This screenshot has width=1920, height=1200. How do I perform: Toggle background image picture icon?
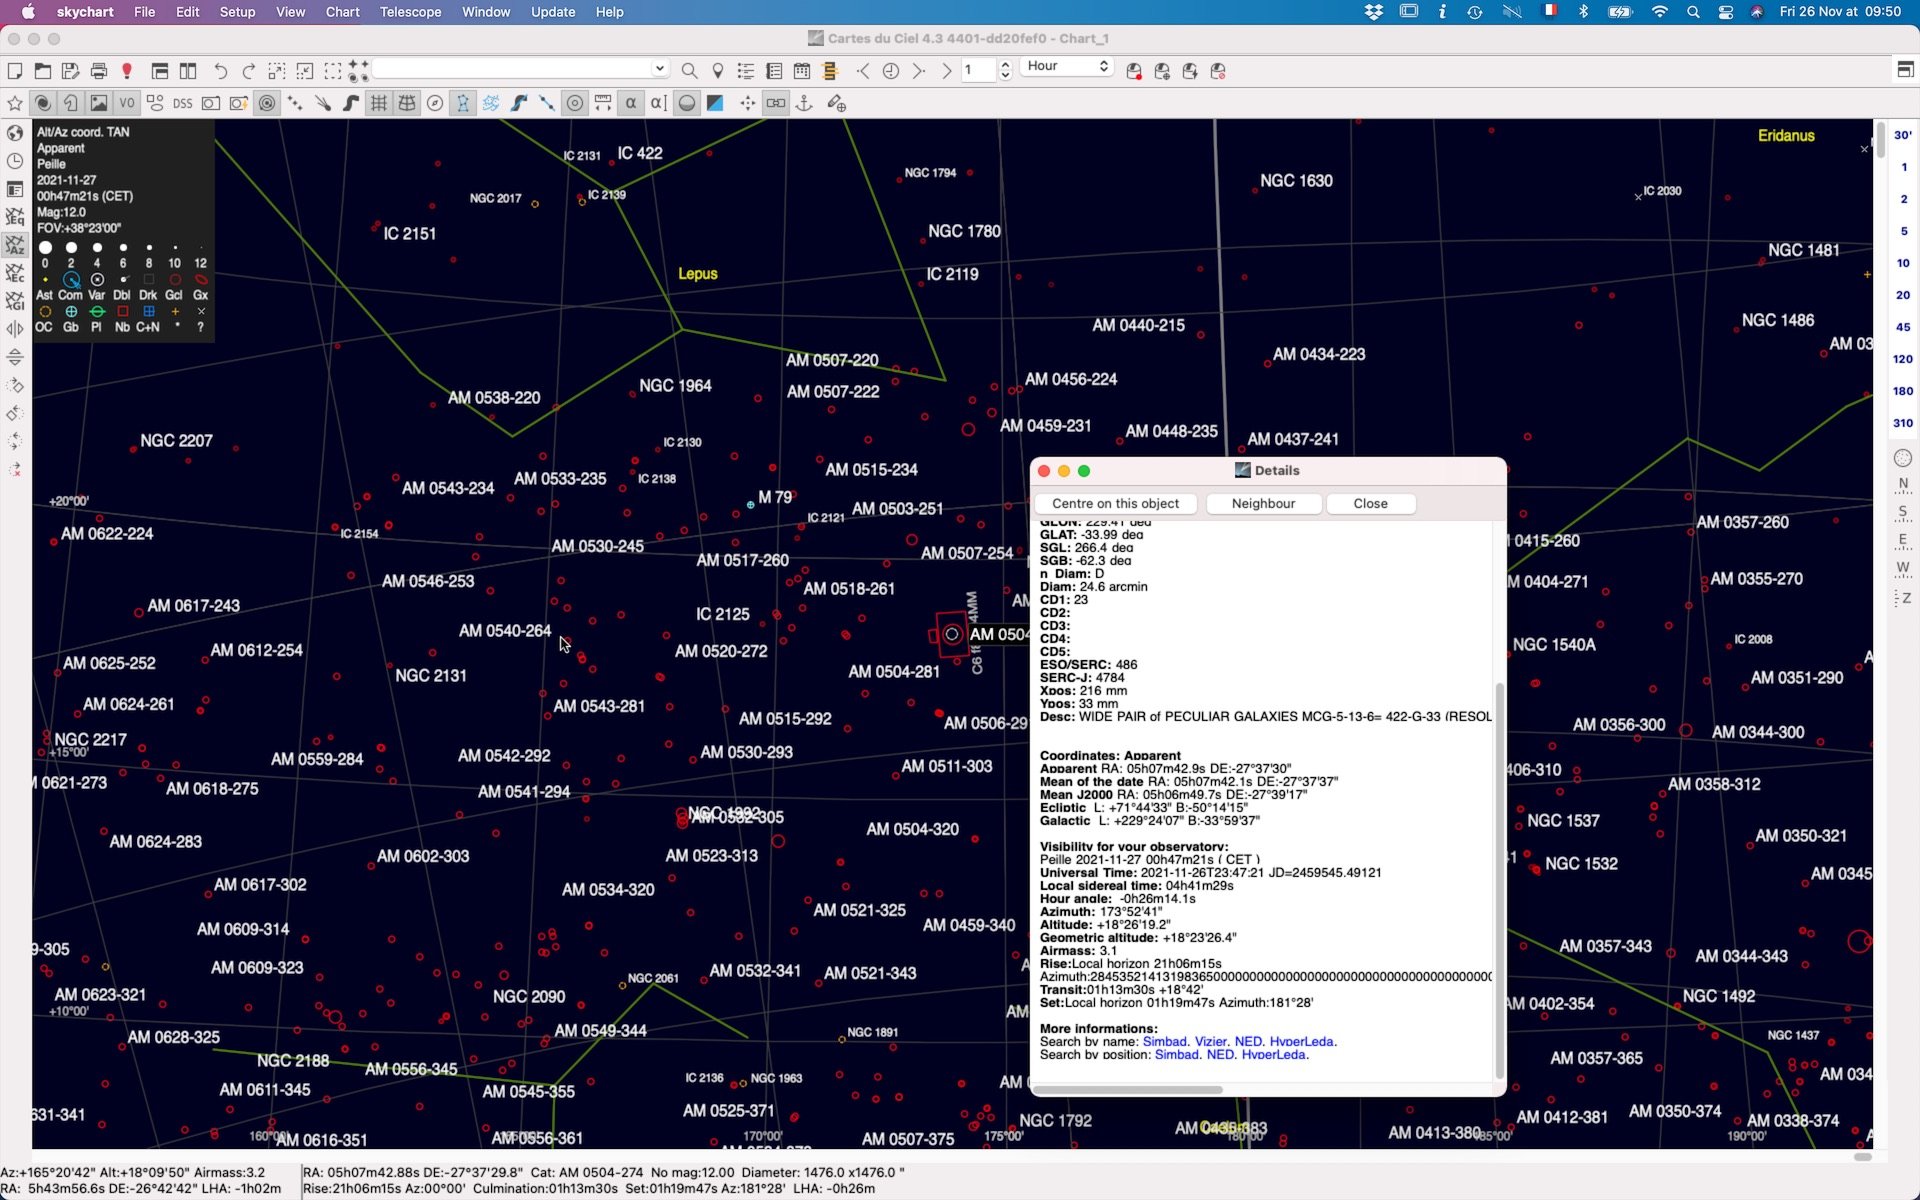point(98,103)
